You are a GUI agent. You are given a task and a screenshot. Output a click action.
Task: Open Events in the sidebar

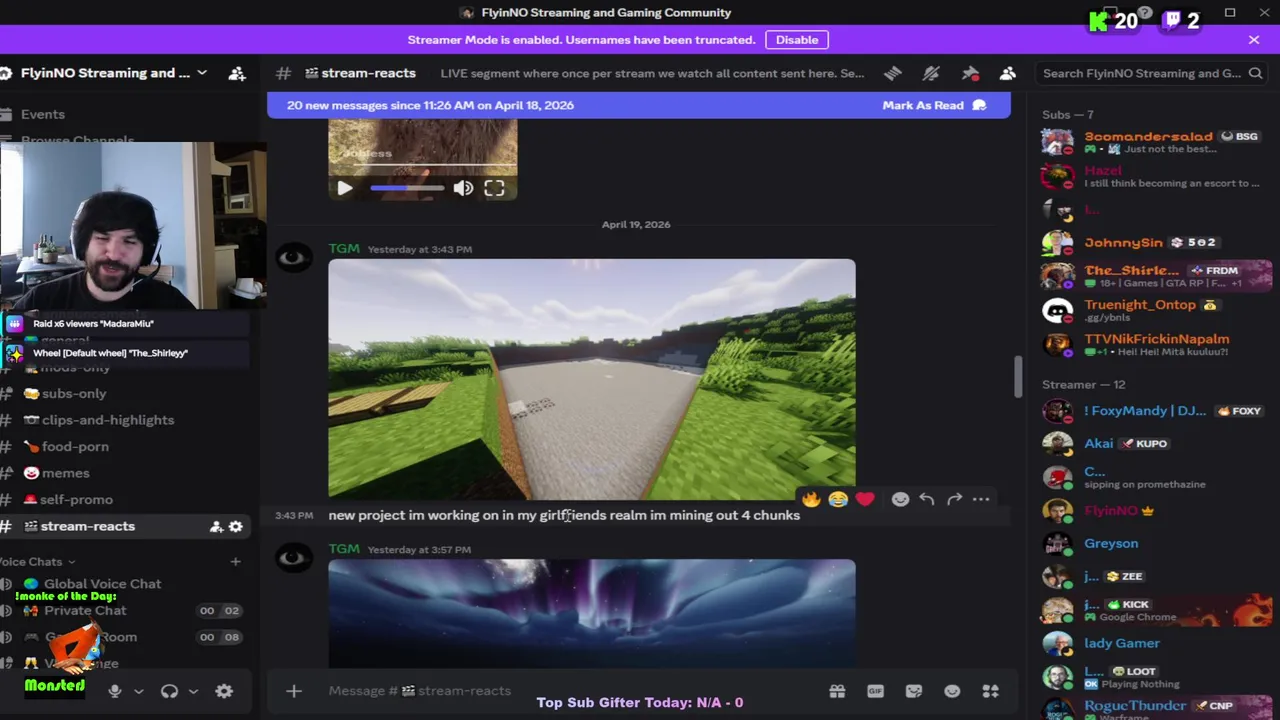[x=43, y=115]
